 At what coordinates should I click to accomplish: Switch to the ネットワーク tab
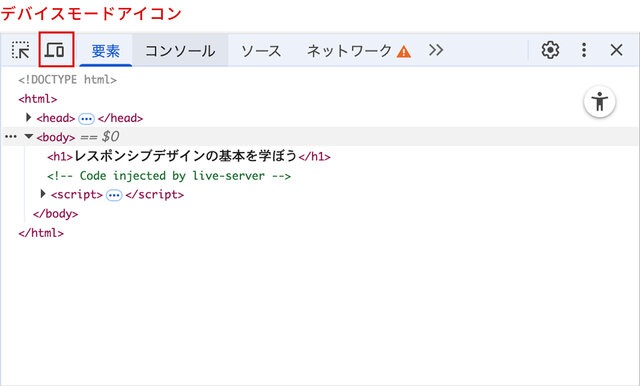(x=349, y=51)
